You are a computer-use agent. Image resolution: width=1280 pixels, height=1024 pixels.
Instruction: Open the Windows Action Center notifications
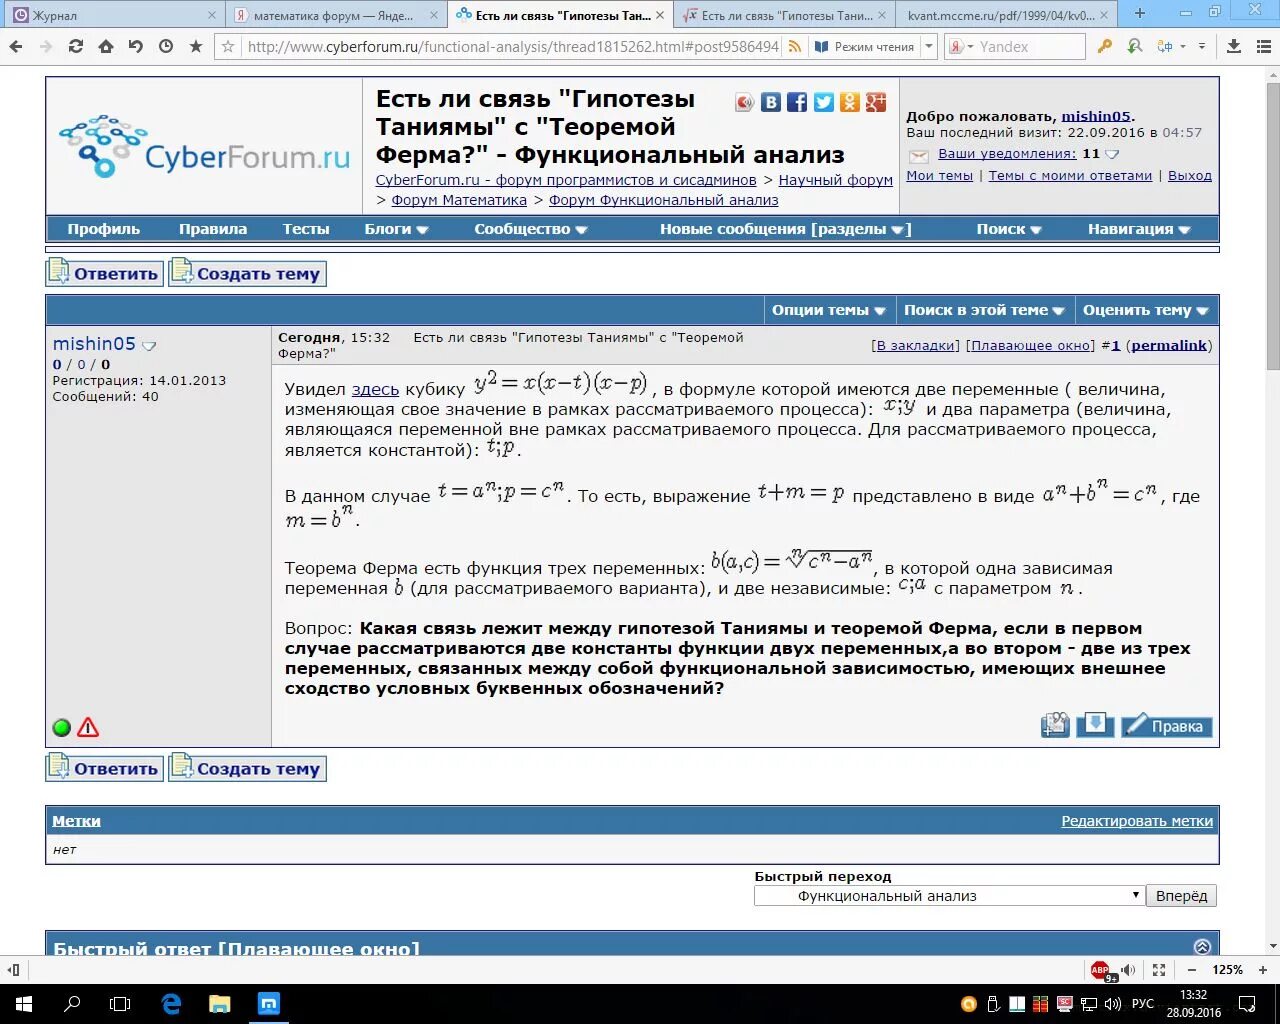coord(1246,1004)
